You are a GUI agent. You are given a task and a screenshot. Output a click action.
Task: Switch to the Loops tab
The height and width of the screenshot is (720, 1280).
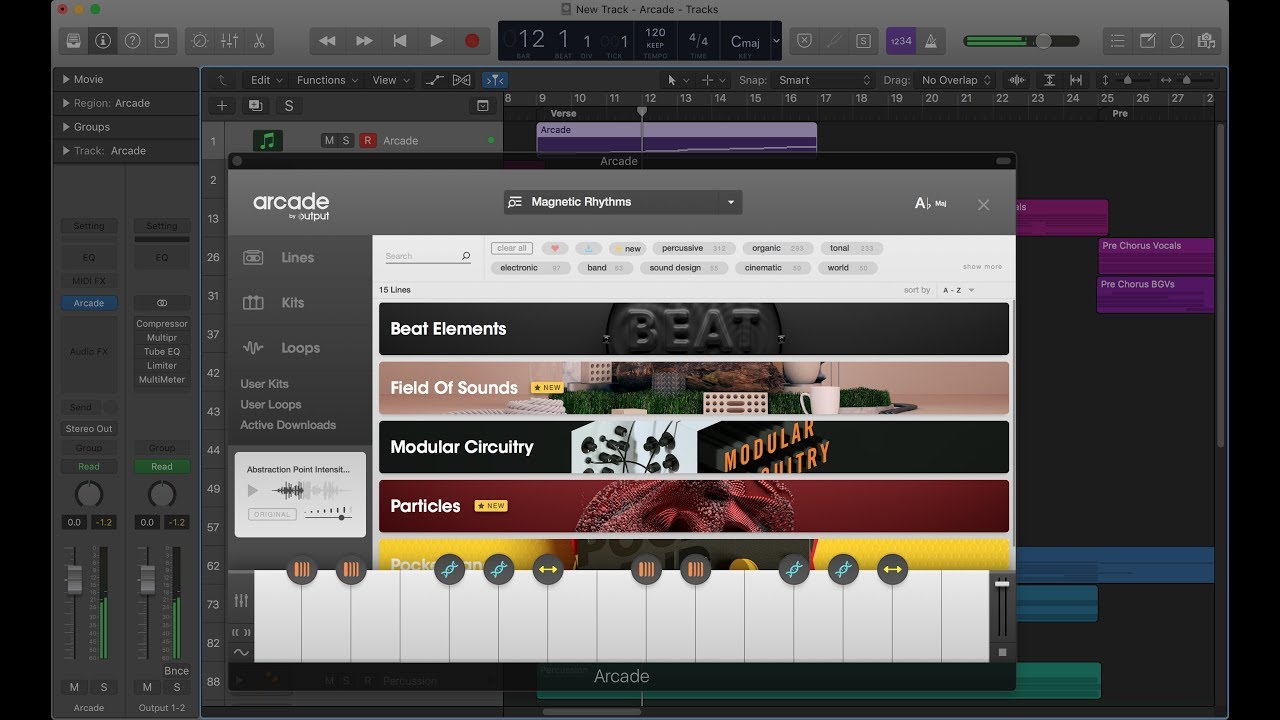click(x=300, y=348)
